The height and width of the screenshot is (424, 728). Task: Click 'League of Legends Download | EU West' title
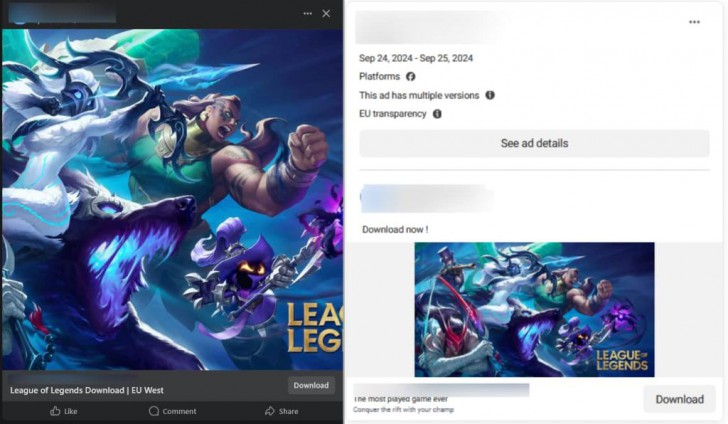click(87, 390)
